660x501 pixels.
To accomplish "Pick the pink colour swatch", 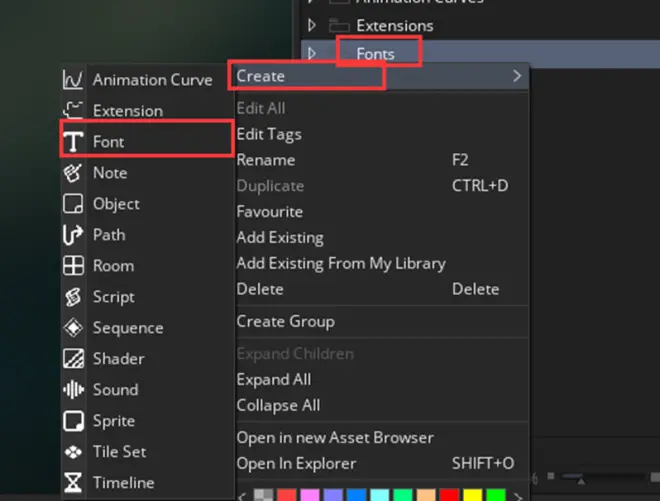I will [x=310, y=496].
